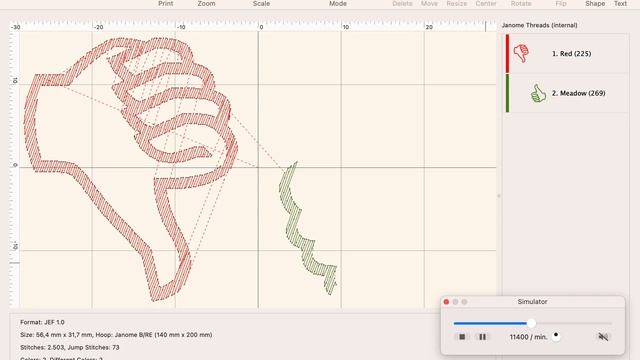Click the 11400 / min. speed value
The height and width of the screenshot is (360, 640).
coord(528,337)
